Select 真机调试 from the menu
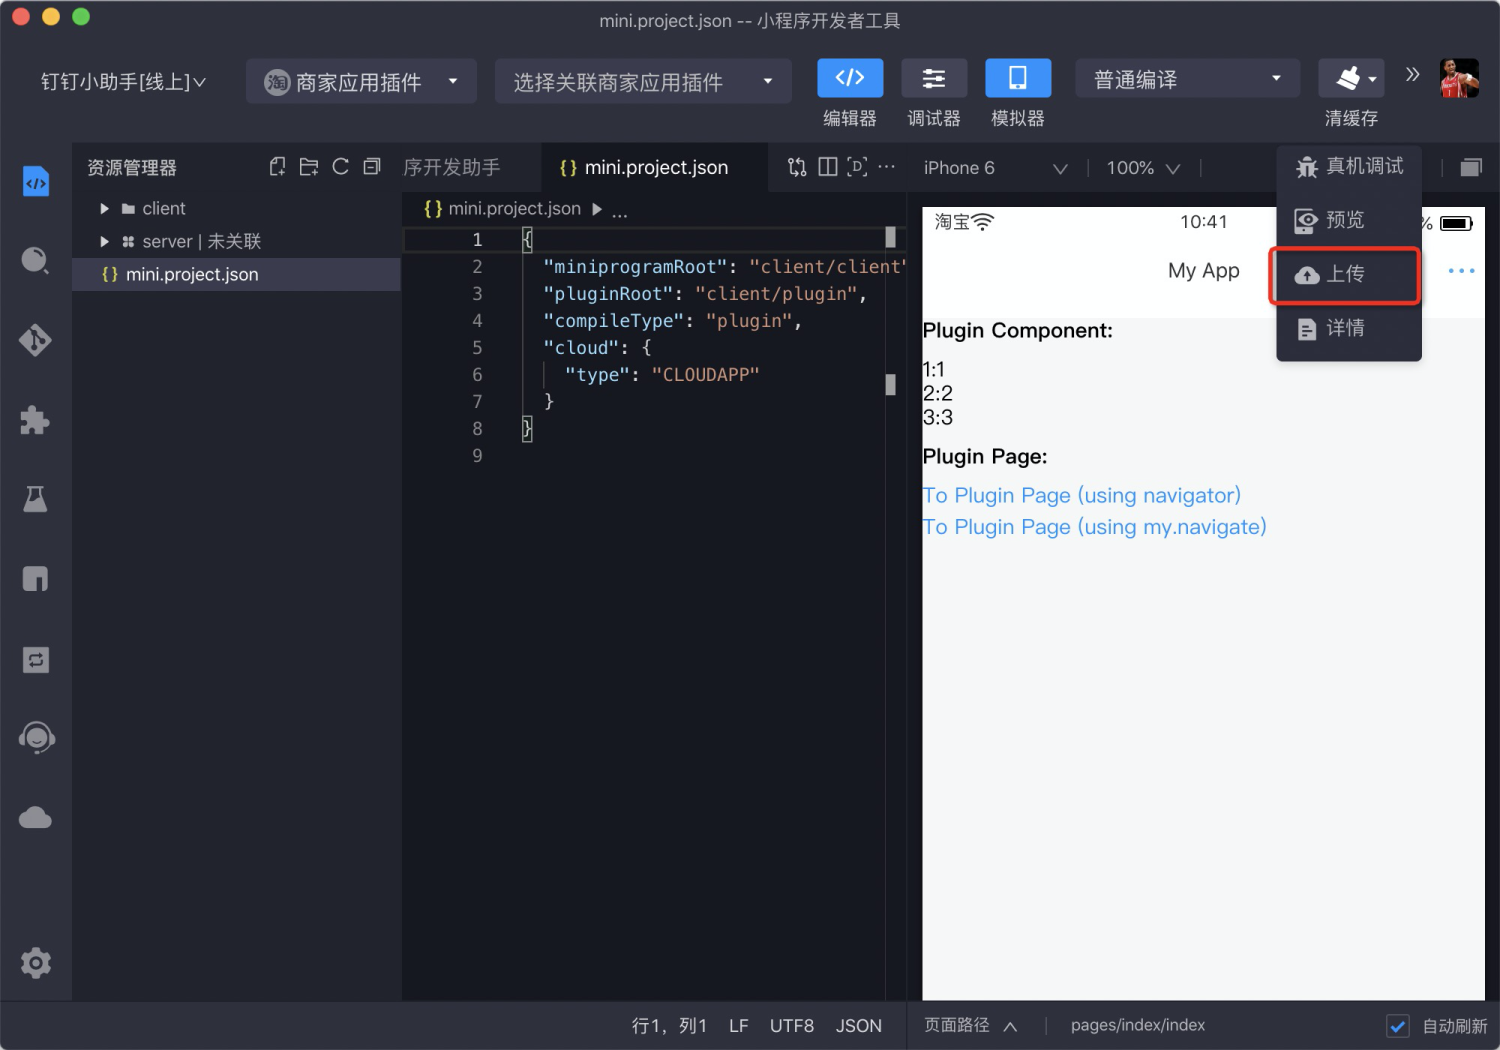The height and width of the screenshot is (1050, 1500). tap(1349, 166)
